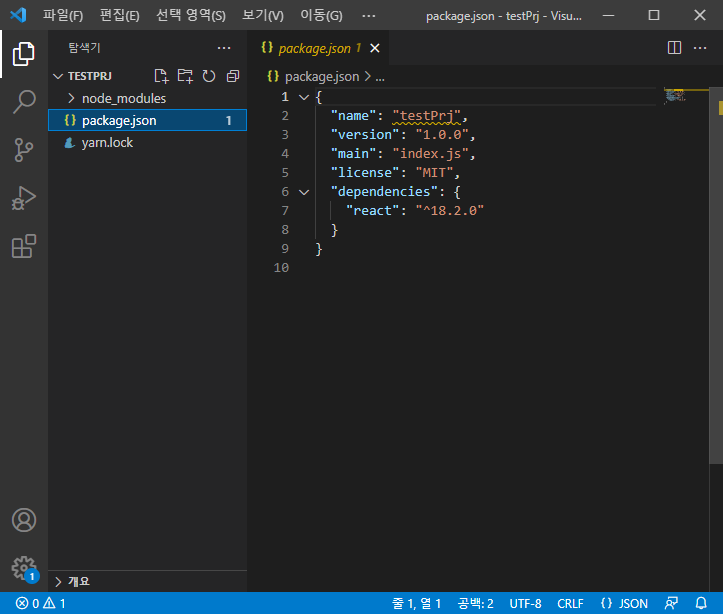The width and height of the screenshot is (723, 614).
Task: Fold the dependencies block at line 6
Action: pos(304,192)
